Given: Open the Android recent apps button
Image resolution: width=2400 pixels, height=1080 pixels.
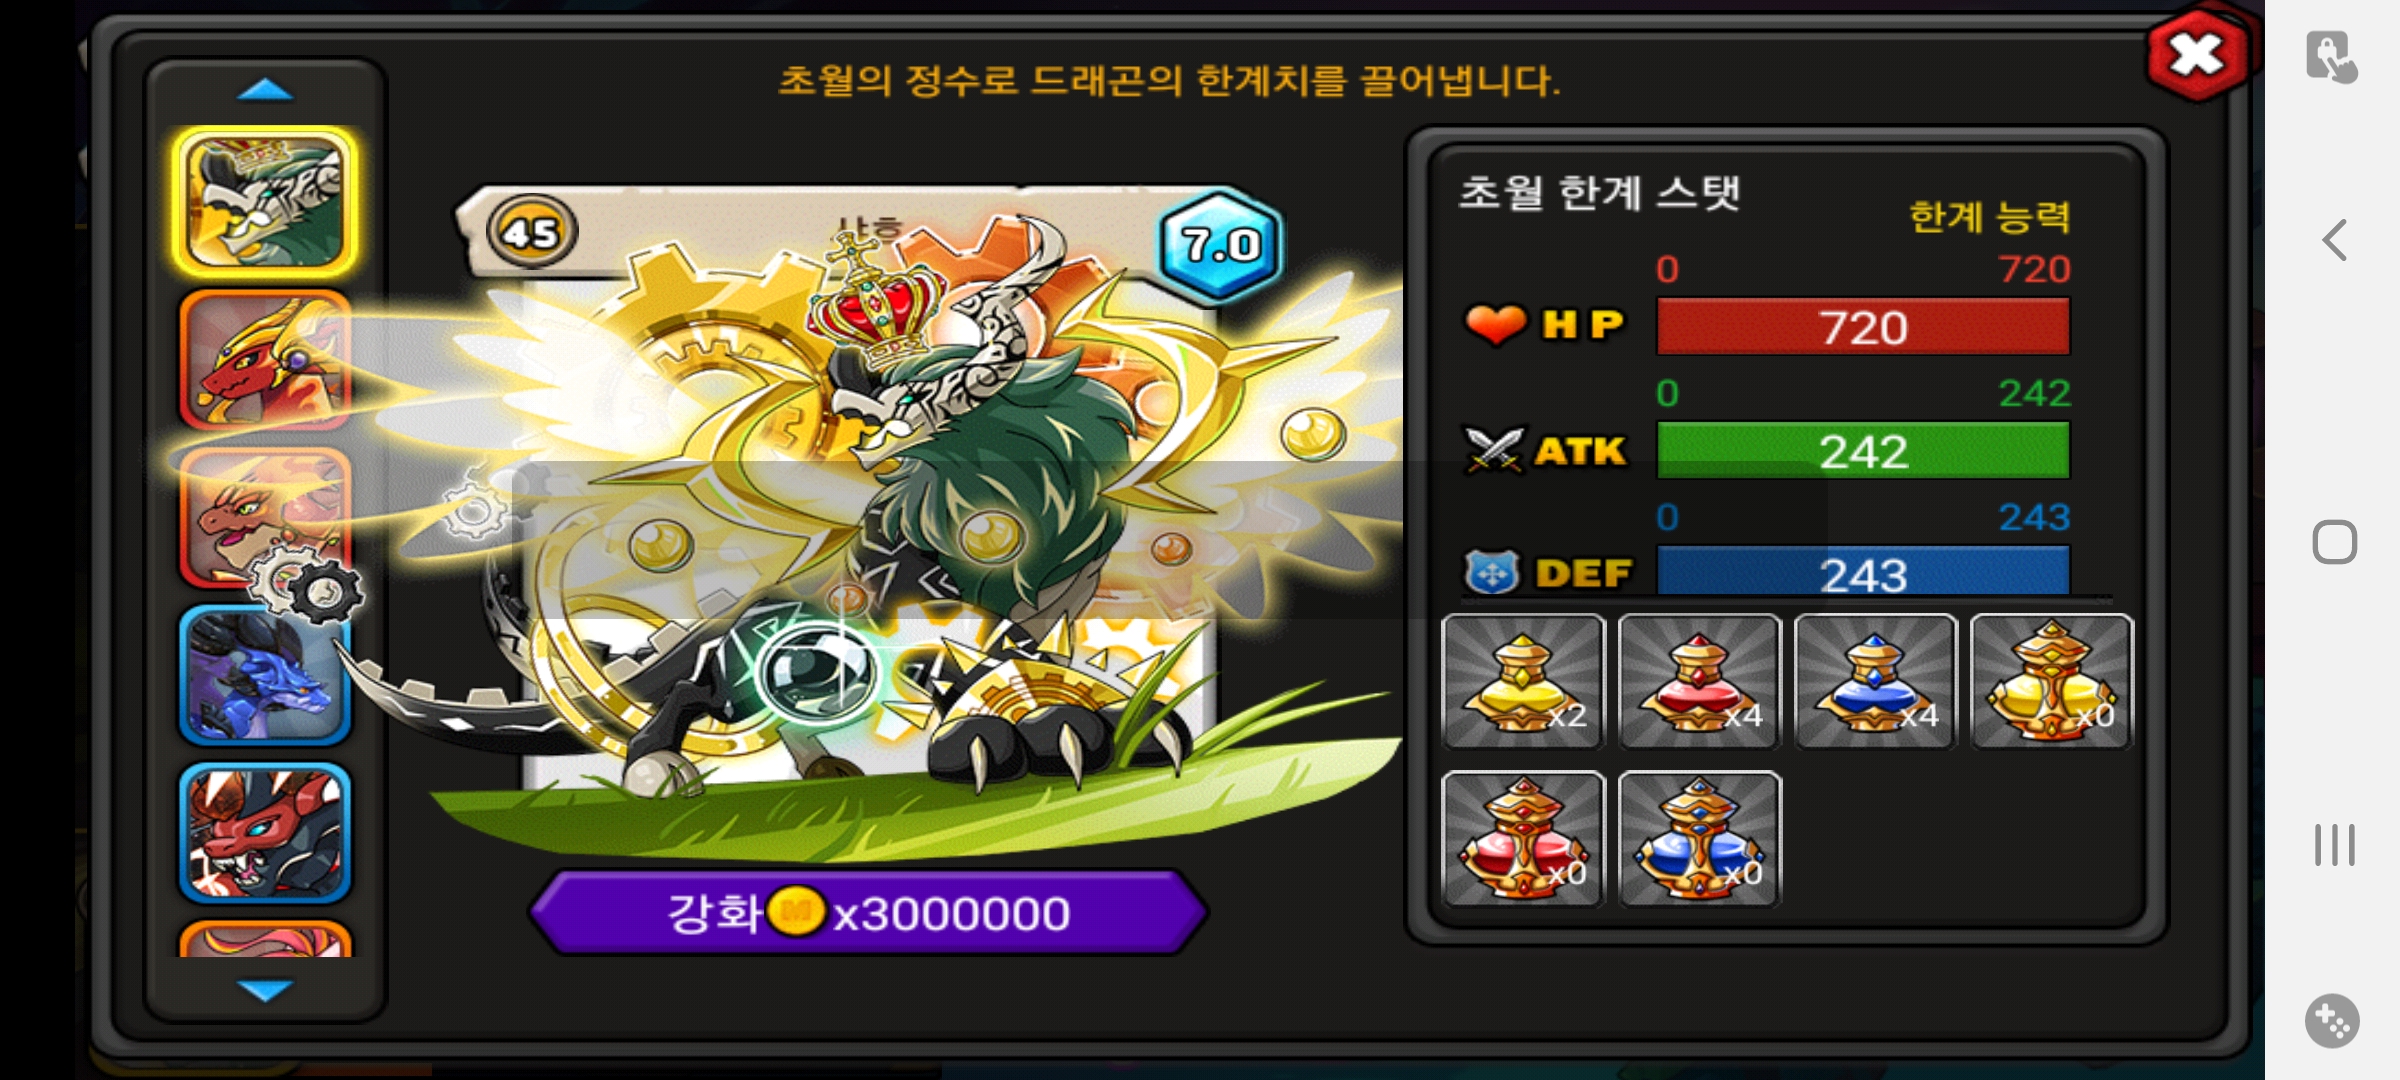Looking at the screenshot, I should coord(2334,845).
